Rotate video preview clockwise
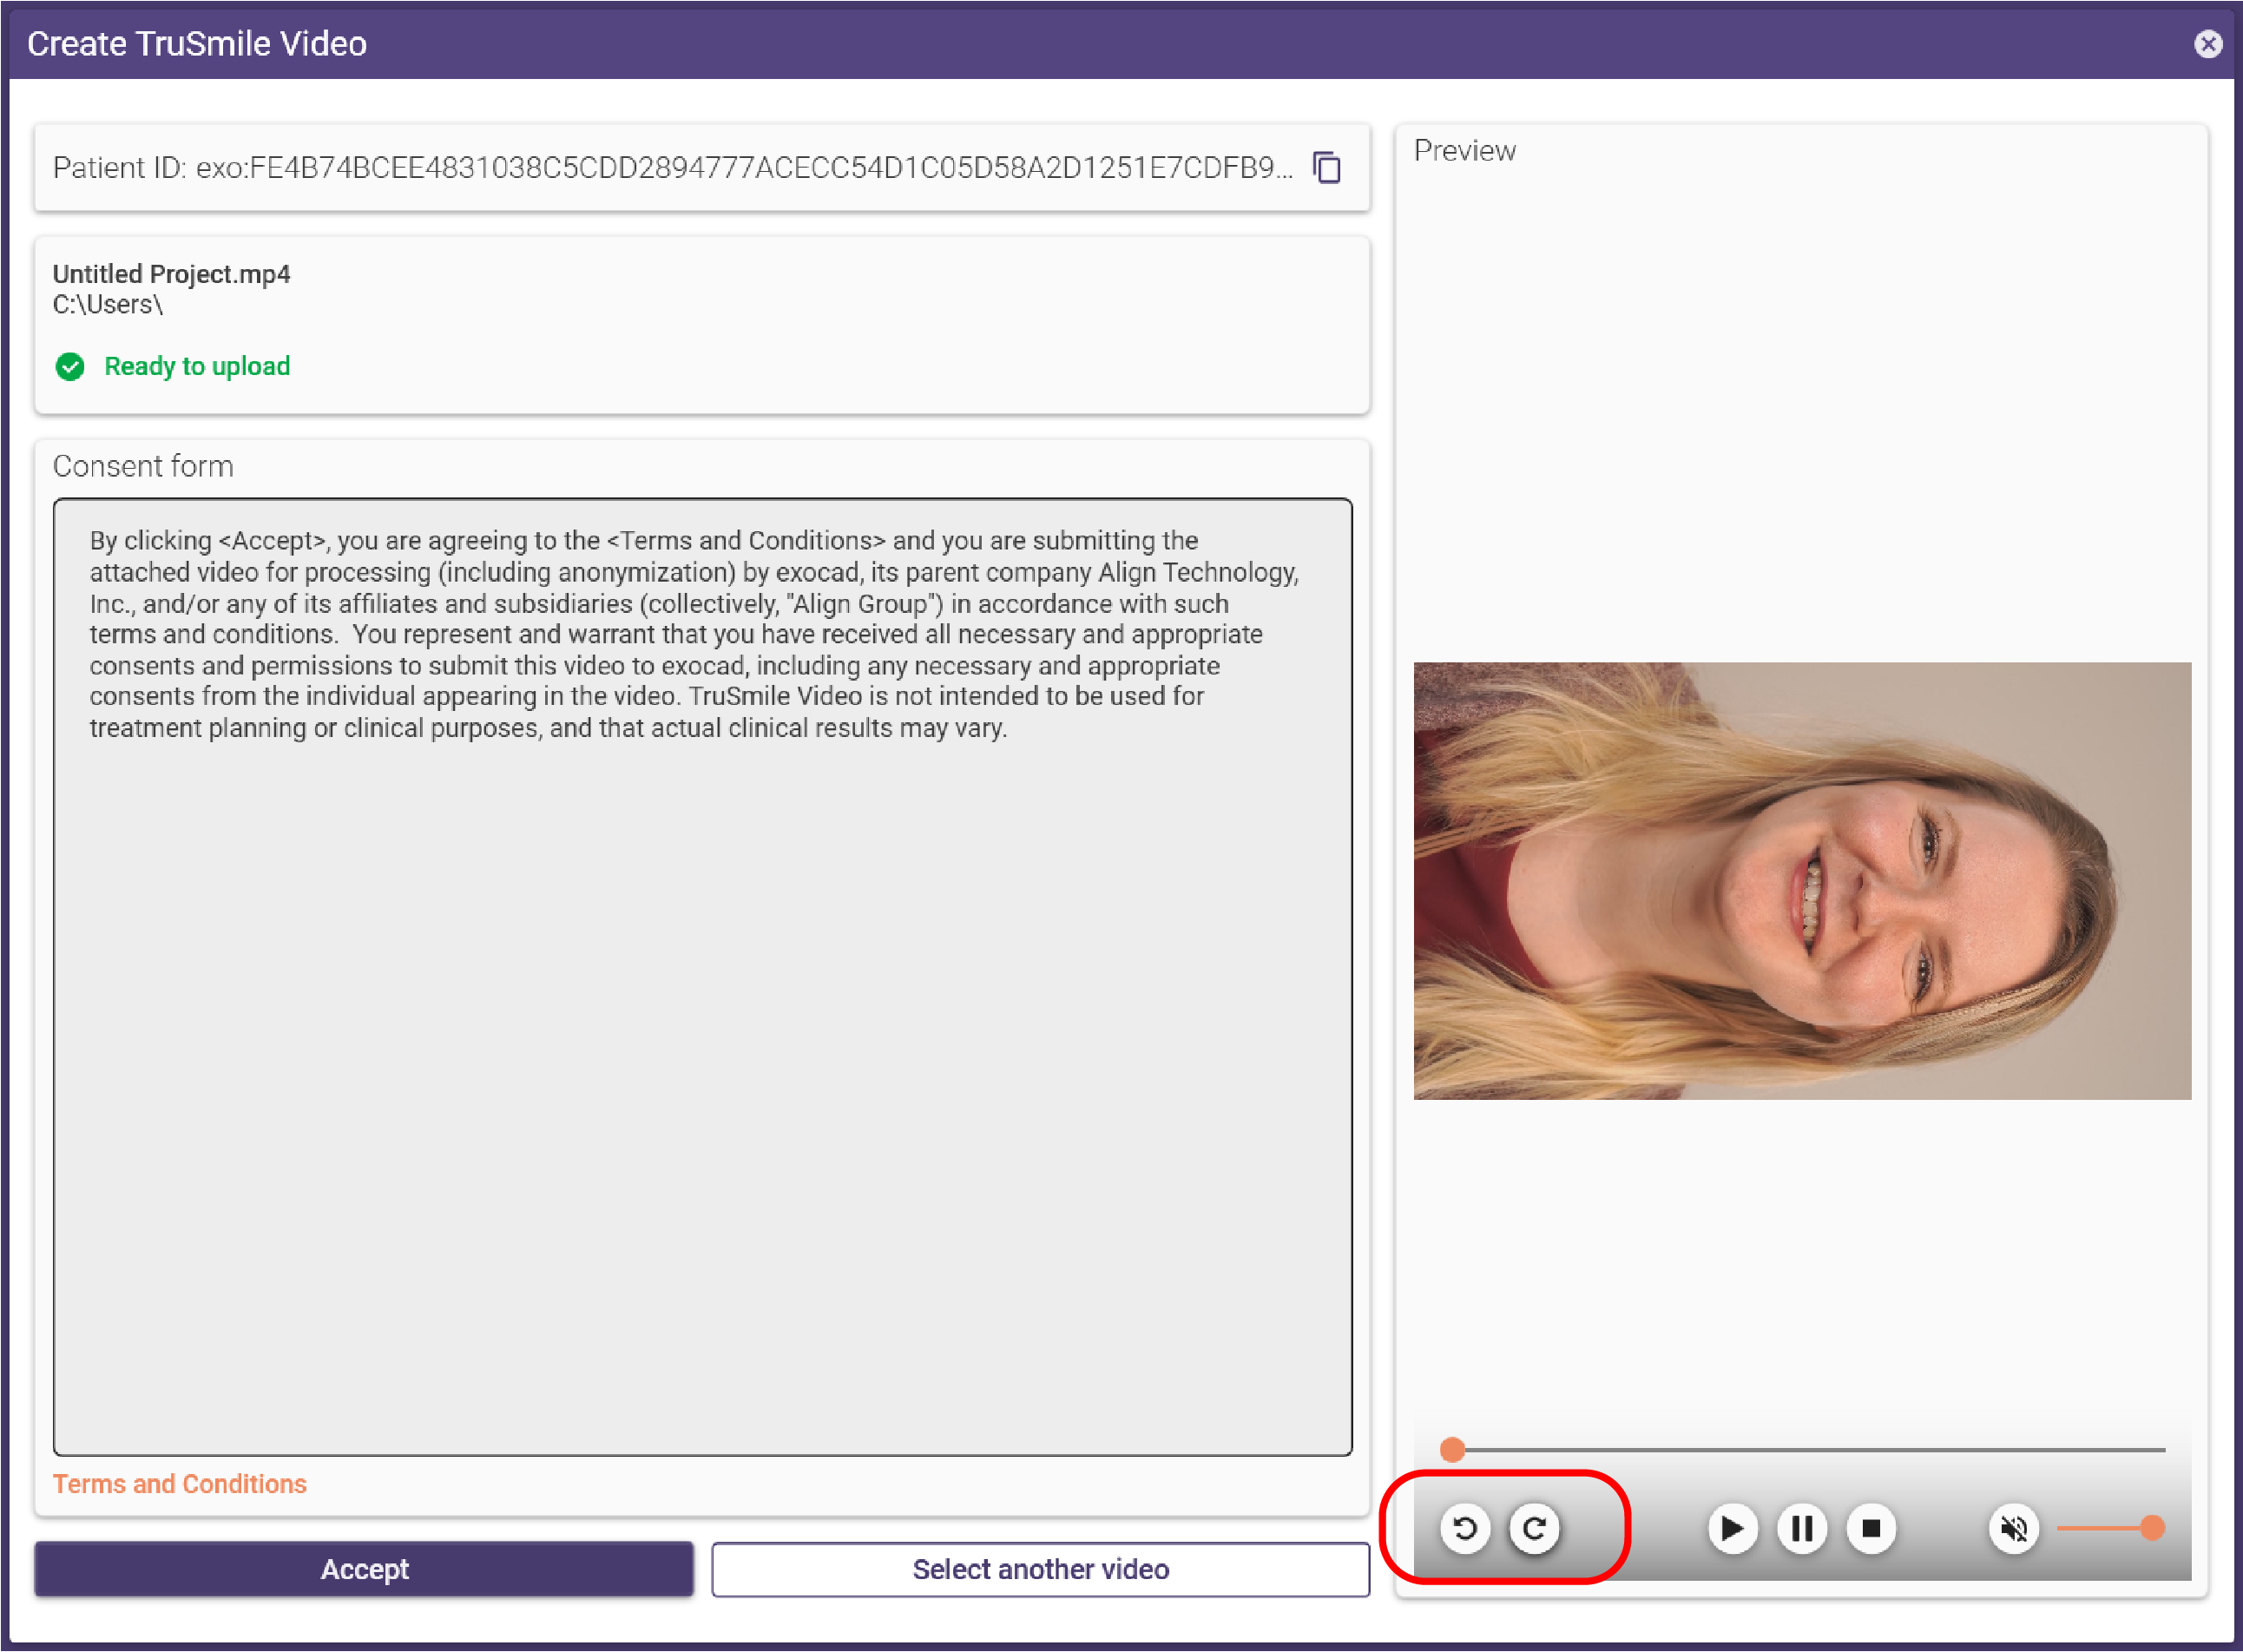 click(1535, 1528)
